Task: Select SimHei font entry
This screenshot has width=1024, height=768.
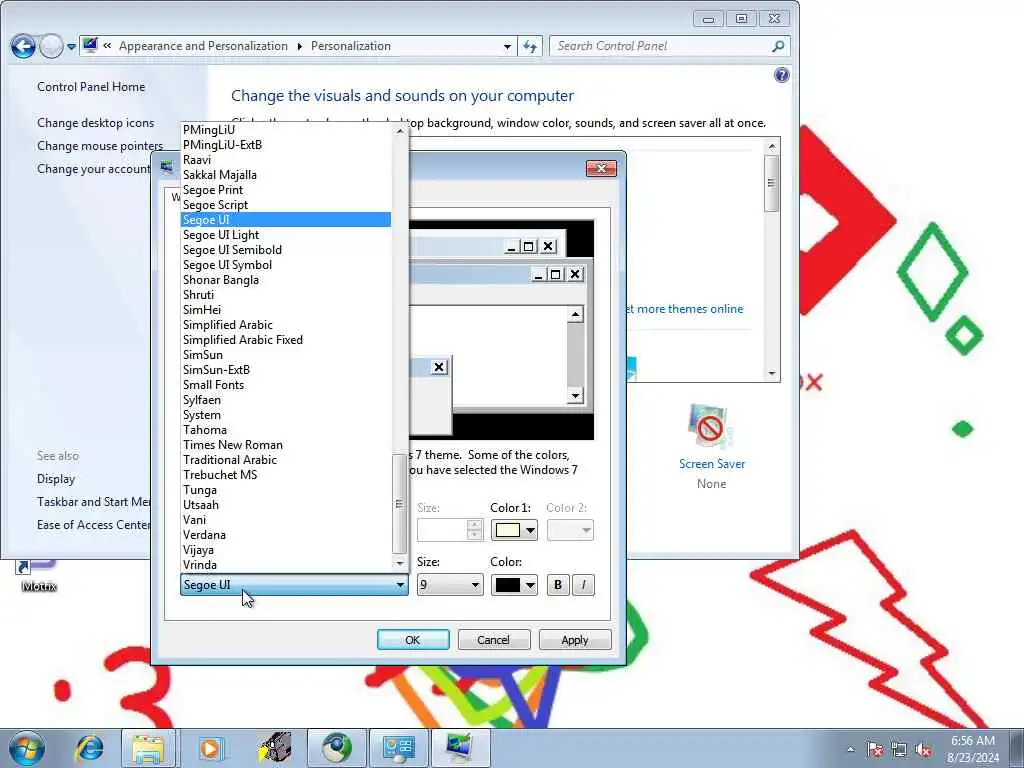Action: click(286, 310)
